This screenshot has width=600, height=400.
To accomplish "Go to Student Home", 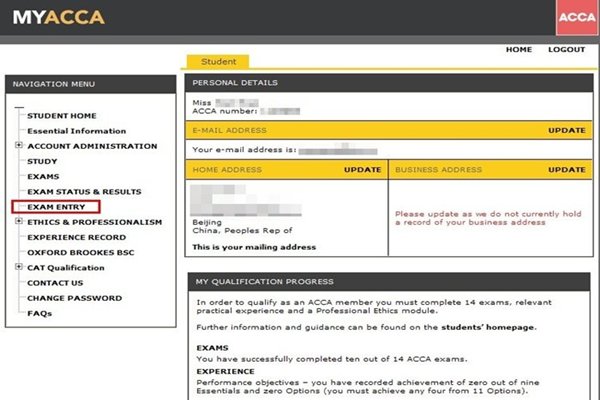I will point(62,116).
